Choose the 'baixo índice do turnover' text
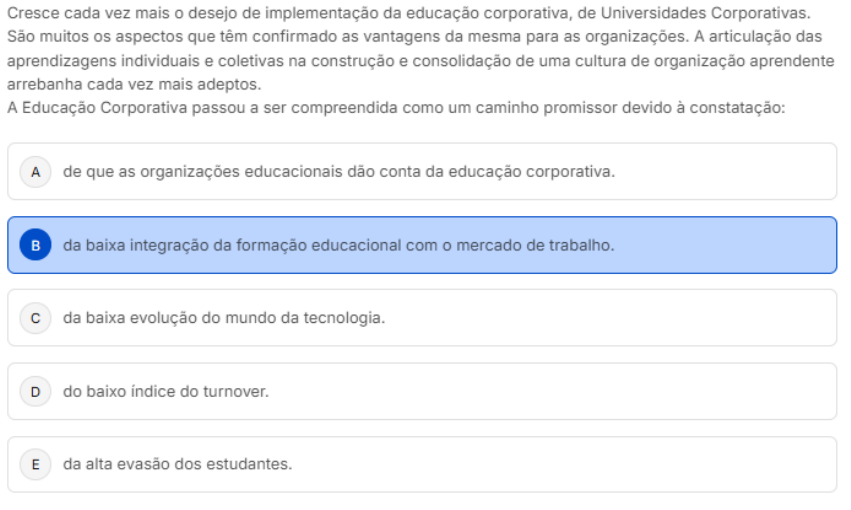The width and height of the screenshot is (851, 510). pyautogui.click(x=166, y=391)
